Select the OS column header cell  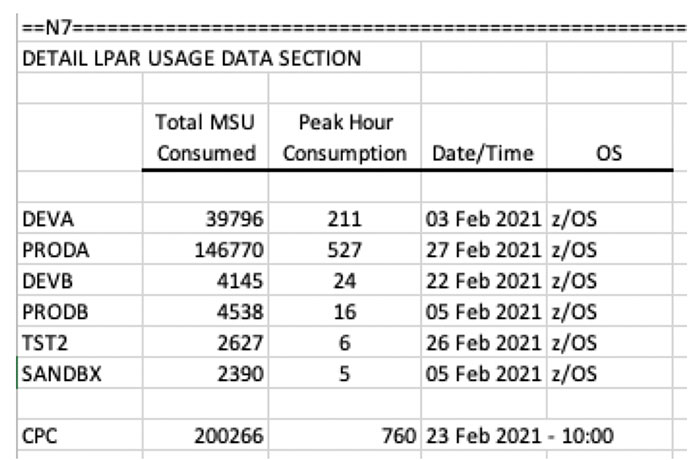610,137
